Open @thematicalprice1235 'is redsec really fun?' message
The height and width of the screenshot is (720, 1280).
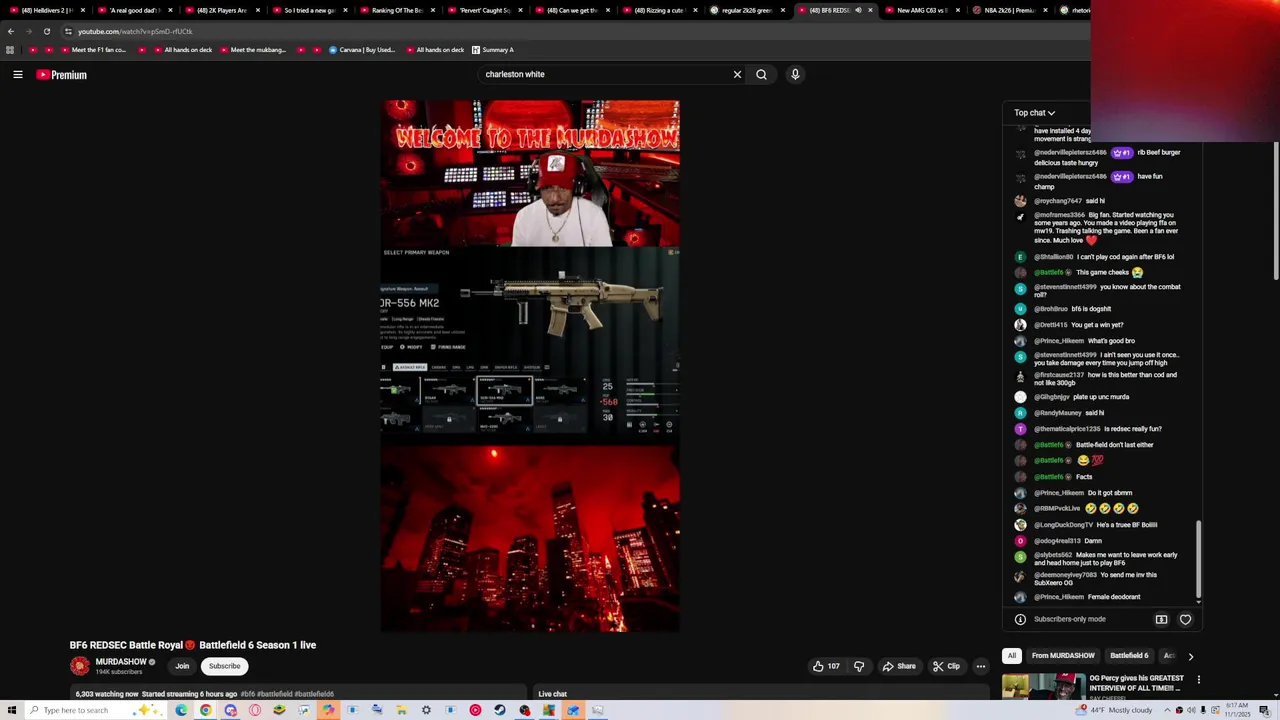(x=1097, y=429)
